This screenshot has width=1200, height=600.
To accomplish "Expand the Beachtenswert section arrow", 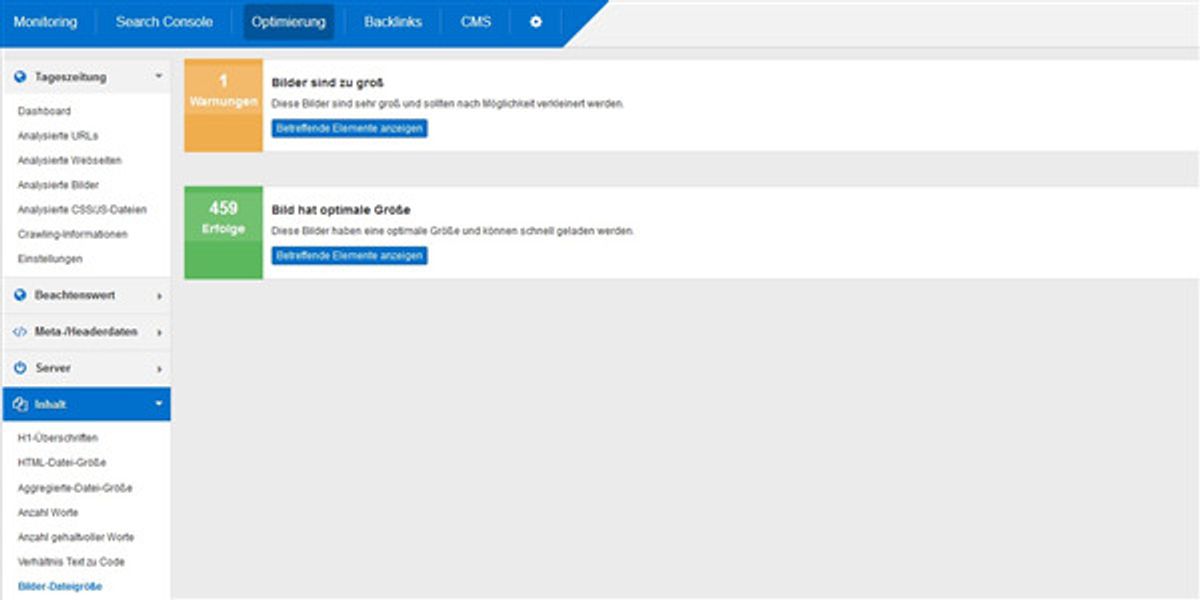I will point(159,296).
